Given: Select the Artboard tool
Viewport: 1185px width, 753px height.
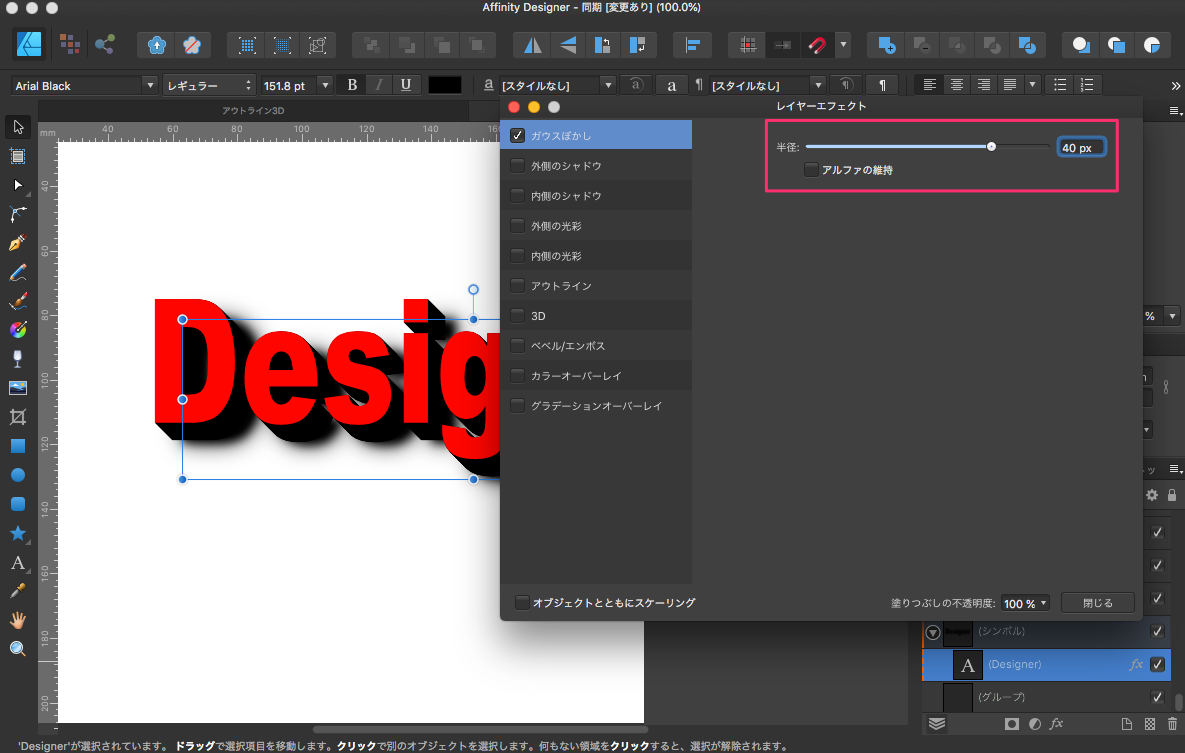Looking at the screenshot, I should 18,156.
